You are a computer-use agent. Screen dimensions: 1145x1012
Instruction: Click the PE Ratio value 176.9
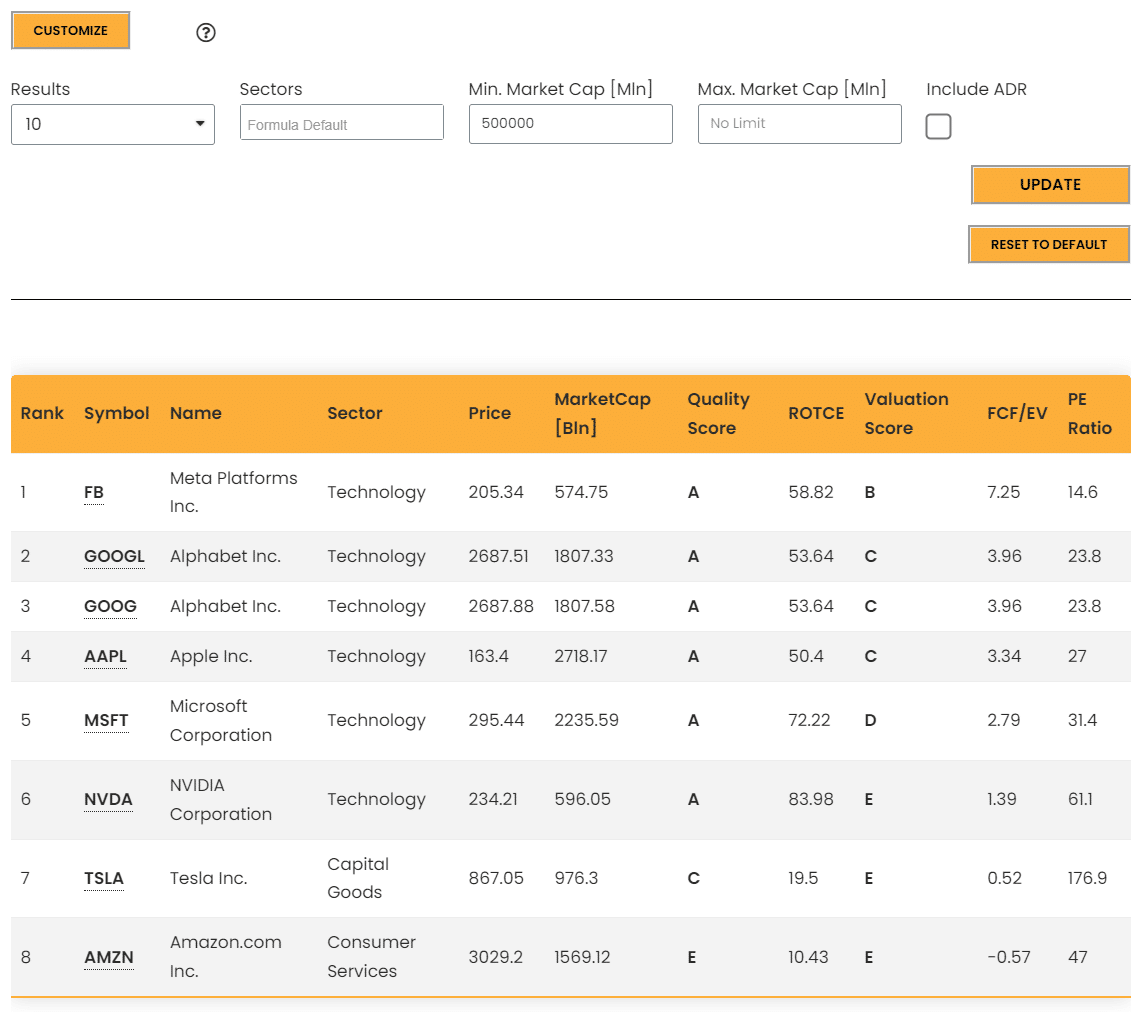pos(1087,878)
